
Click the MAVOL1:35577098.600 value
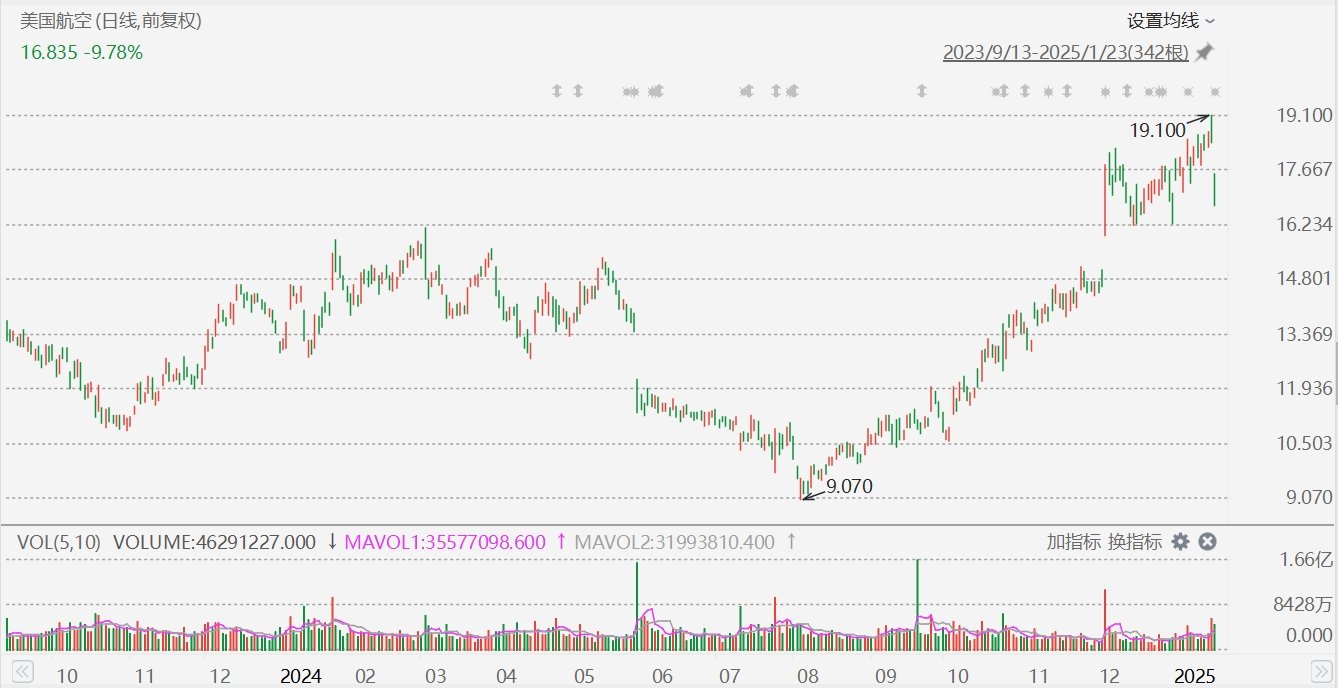pyautogui.click(x=445, y=542)
